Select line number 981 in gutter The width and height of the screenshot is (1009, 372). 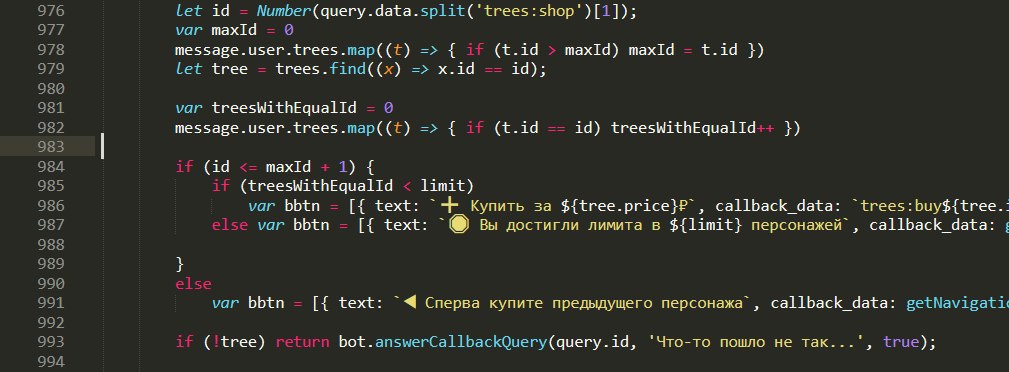coord(51,108)
